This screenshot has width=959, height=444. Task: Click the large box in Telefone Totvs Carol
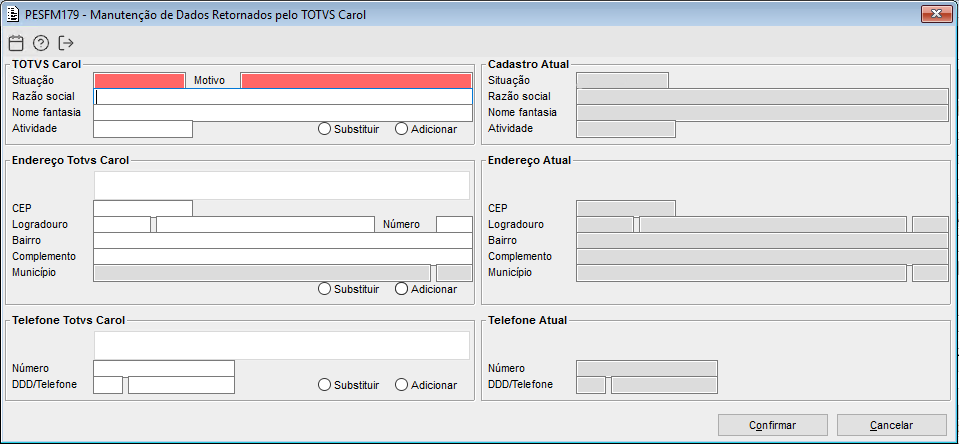pos(282,346)
